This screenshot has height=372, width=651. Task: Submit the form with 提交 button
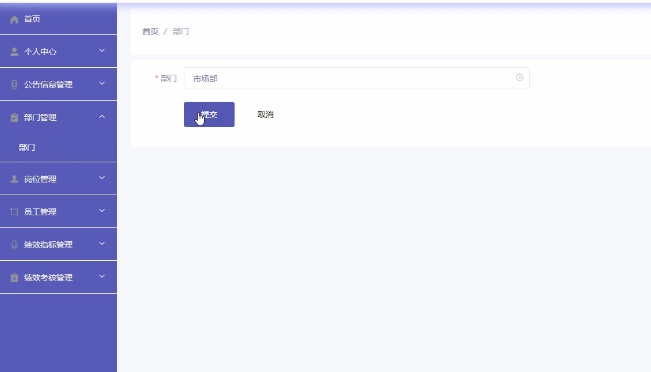click(x=209, y=114)
